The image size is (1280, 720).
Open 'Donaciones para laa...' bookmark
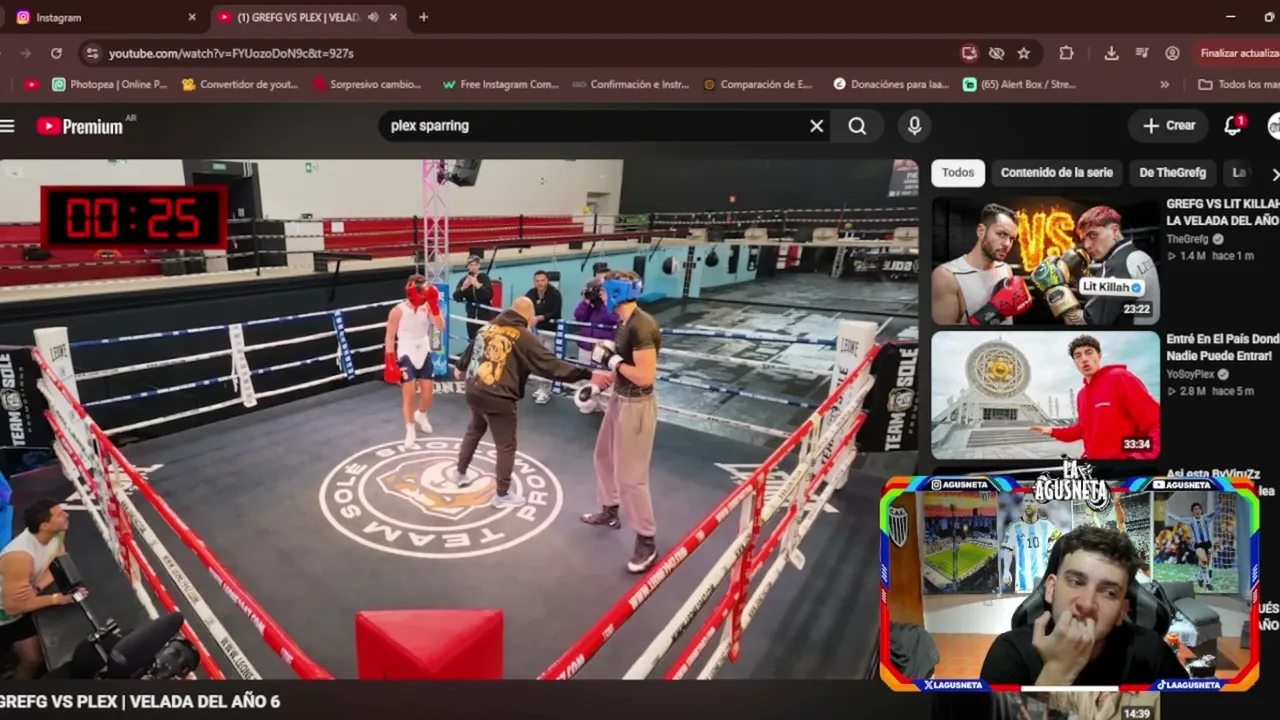pos(890,85)
